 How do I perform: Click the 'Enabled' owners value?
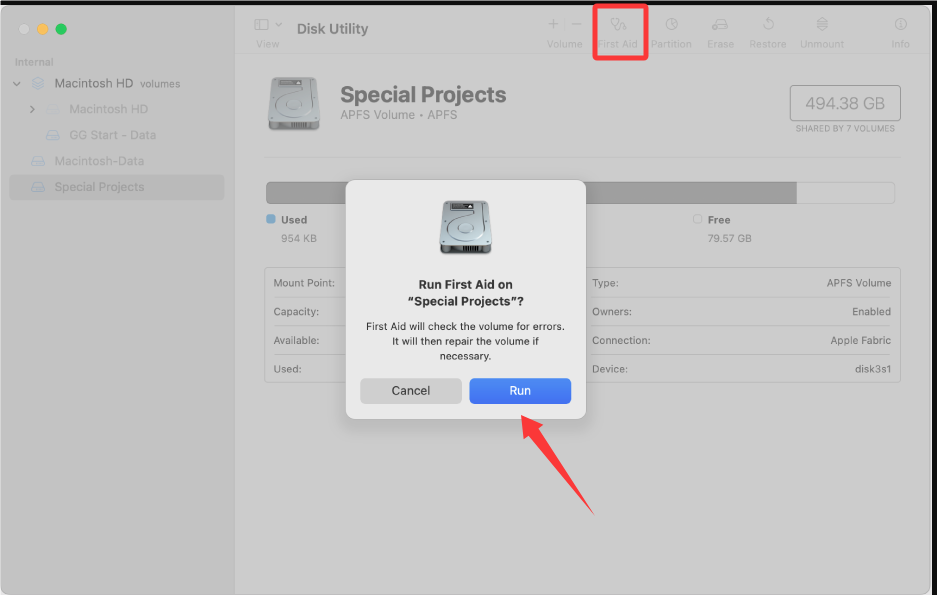871,312
